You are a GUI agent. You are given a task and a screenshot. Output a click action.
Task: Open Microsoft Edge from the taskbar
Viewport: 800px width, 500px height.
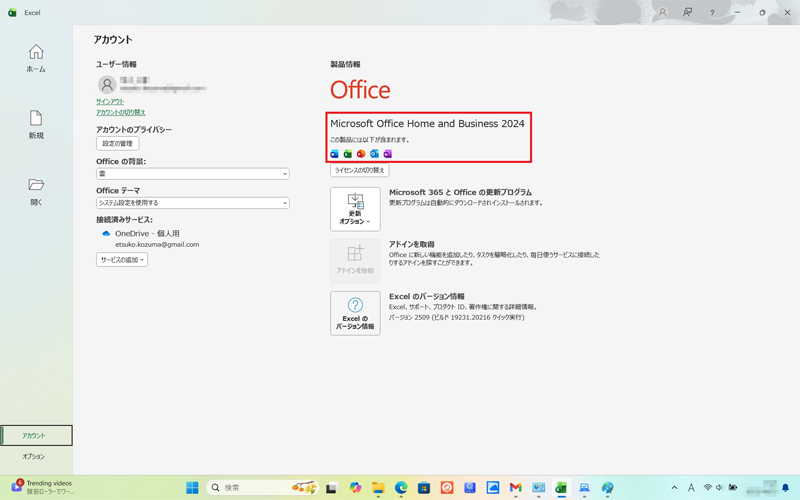pyautogui.click(x=401, y=488)
